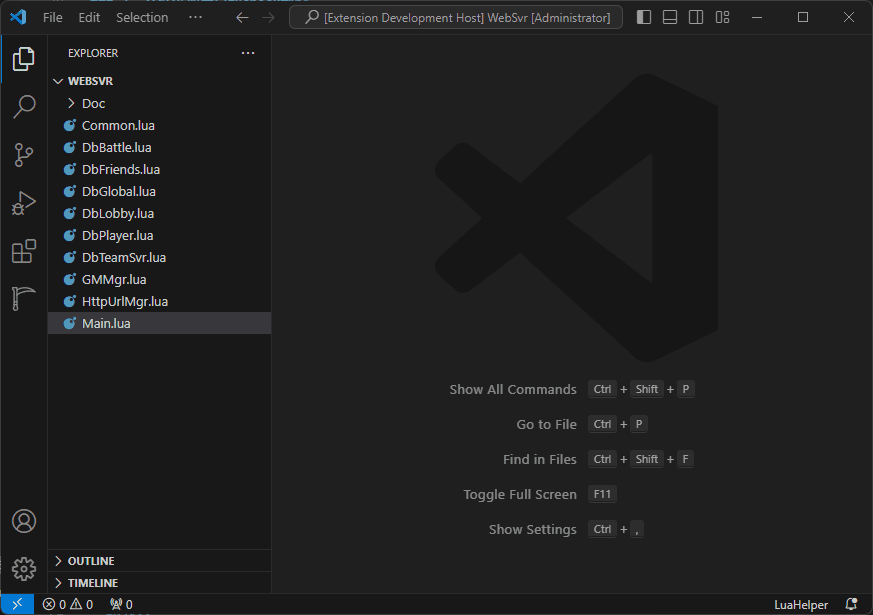Expand the Doc folder
This screenshot has width=873, height=615.
[x=159, y=103]
